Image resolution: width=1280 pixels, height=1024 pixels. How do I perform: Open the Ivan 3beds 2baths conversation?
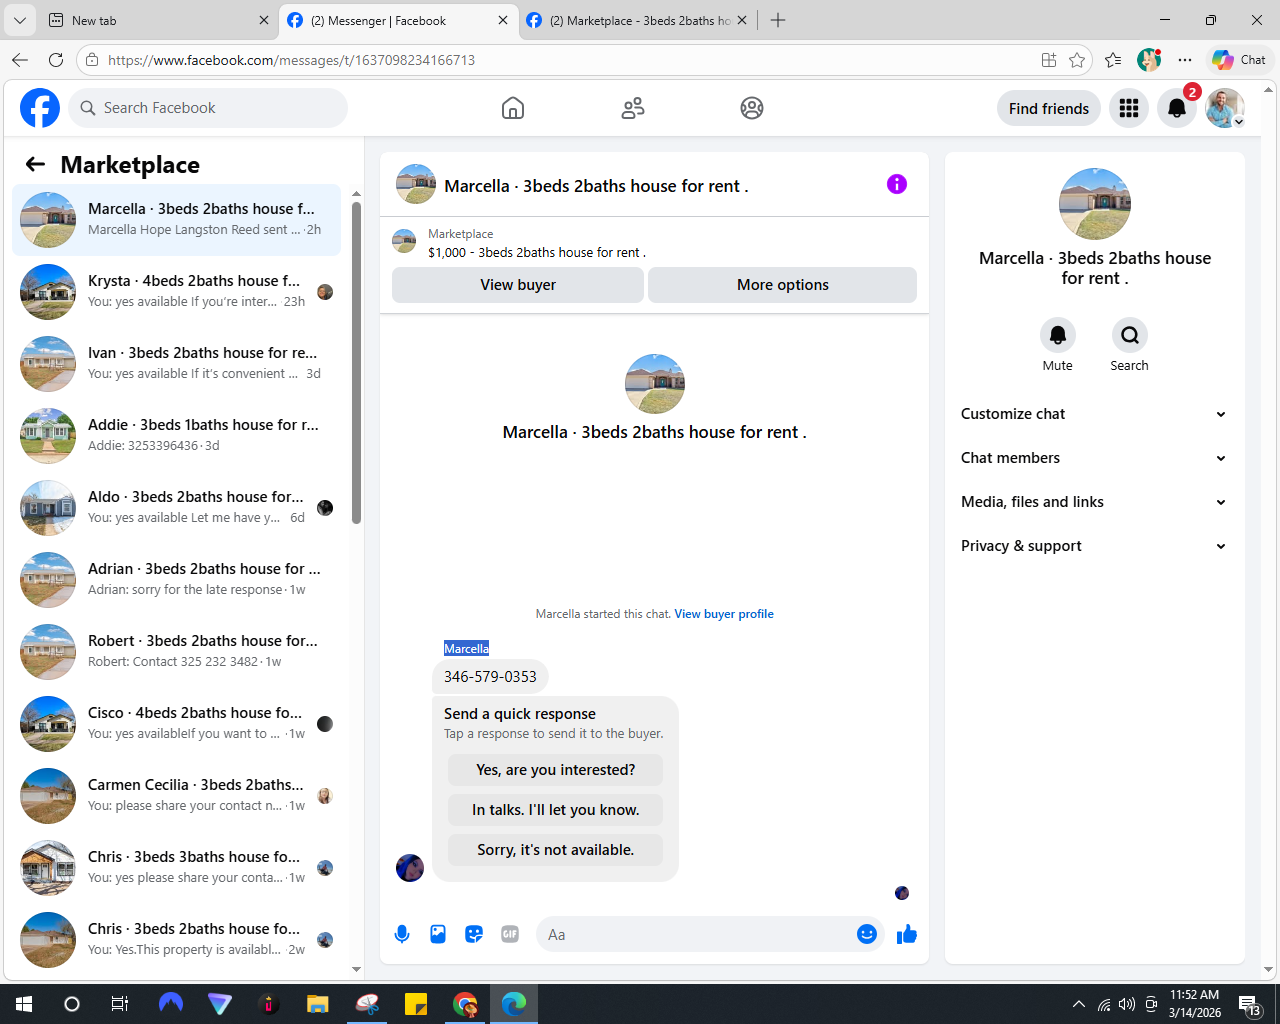click(176, 364)
